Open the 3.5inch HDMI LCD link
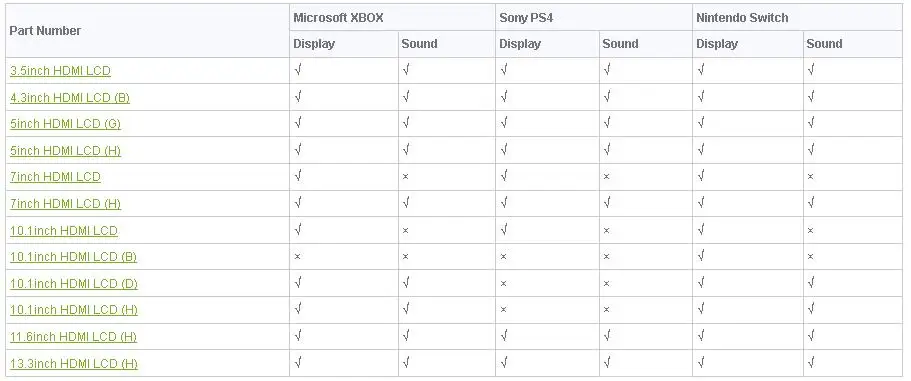911x381 pixels. (x=60, y=71)
